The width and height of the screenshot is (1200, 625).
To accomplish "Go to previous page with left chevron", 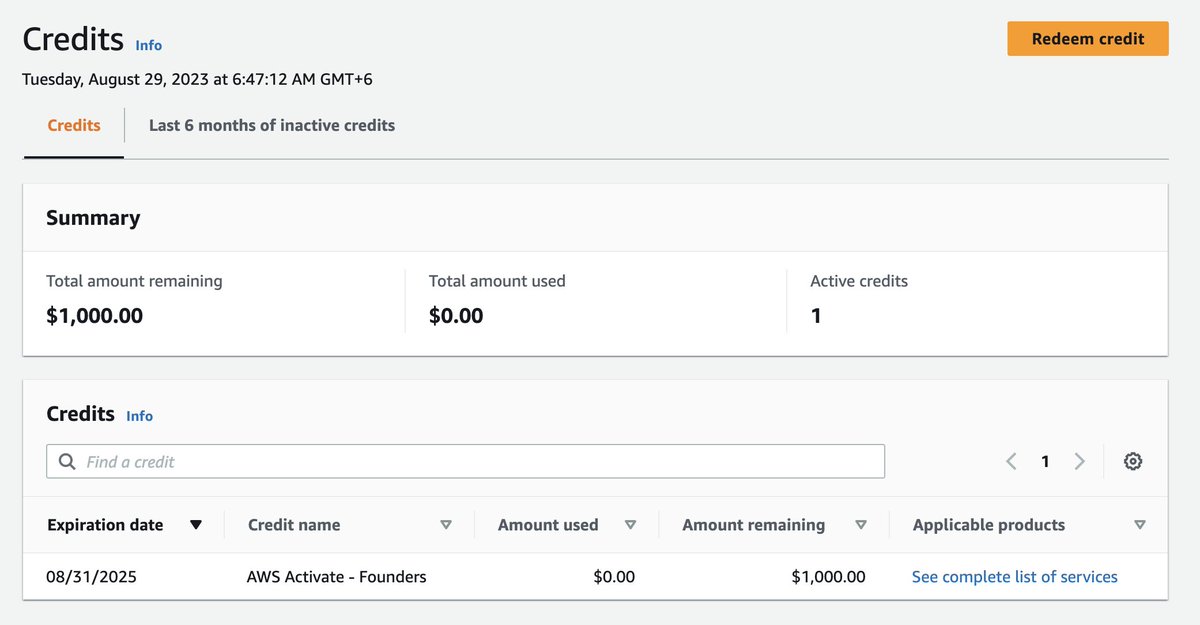I will tap(1011, 461).
